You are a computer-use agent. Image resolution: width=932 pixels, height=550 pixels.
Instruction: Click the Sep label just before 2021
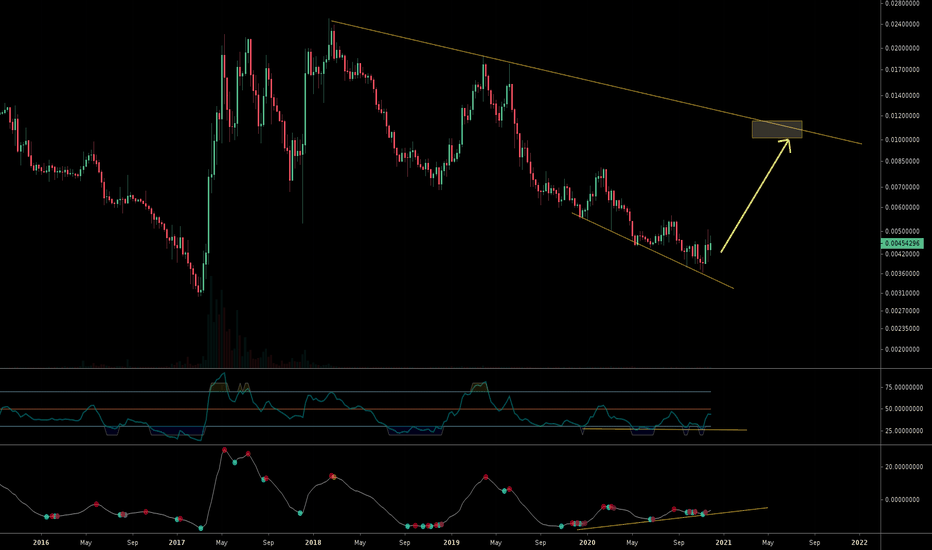pos(678,542)
